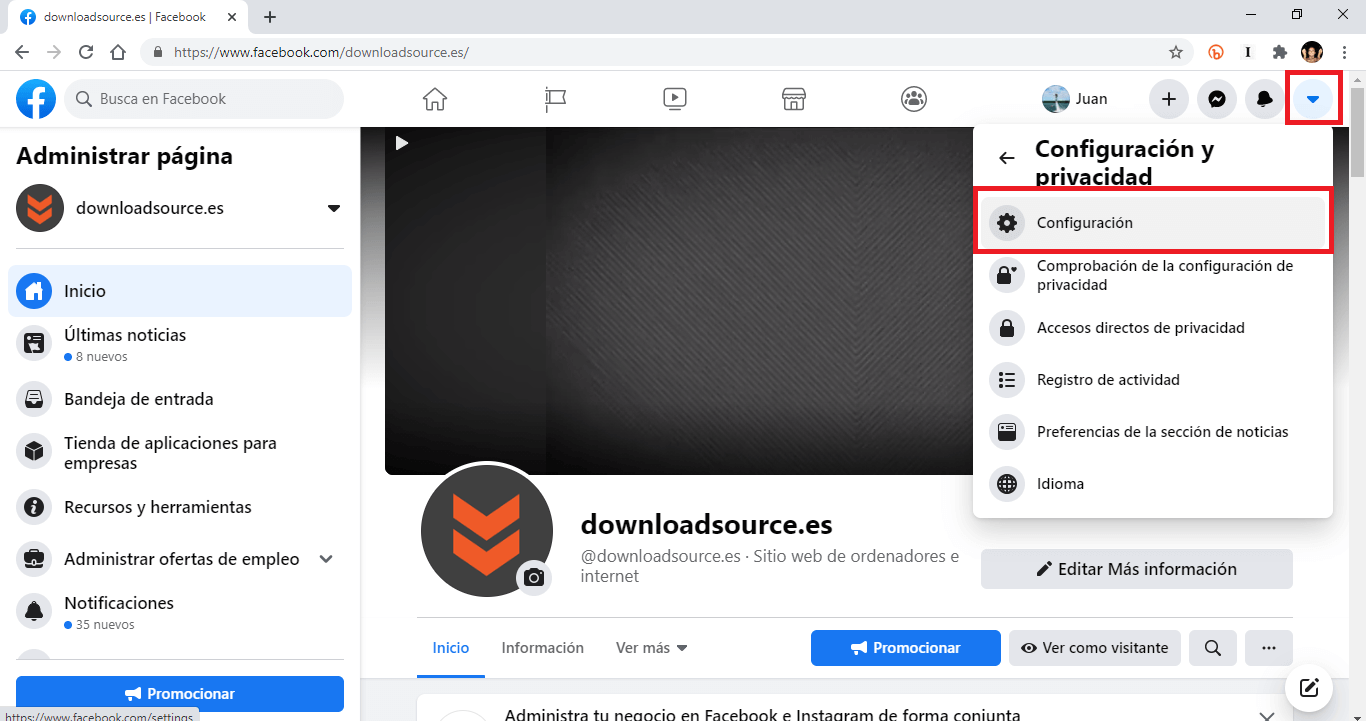Expand Administrar ofertas de empleo chevron
The height and width of the screenshot is (721, 1366).
coord(326,559)
